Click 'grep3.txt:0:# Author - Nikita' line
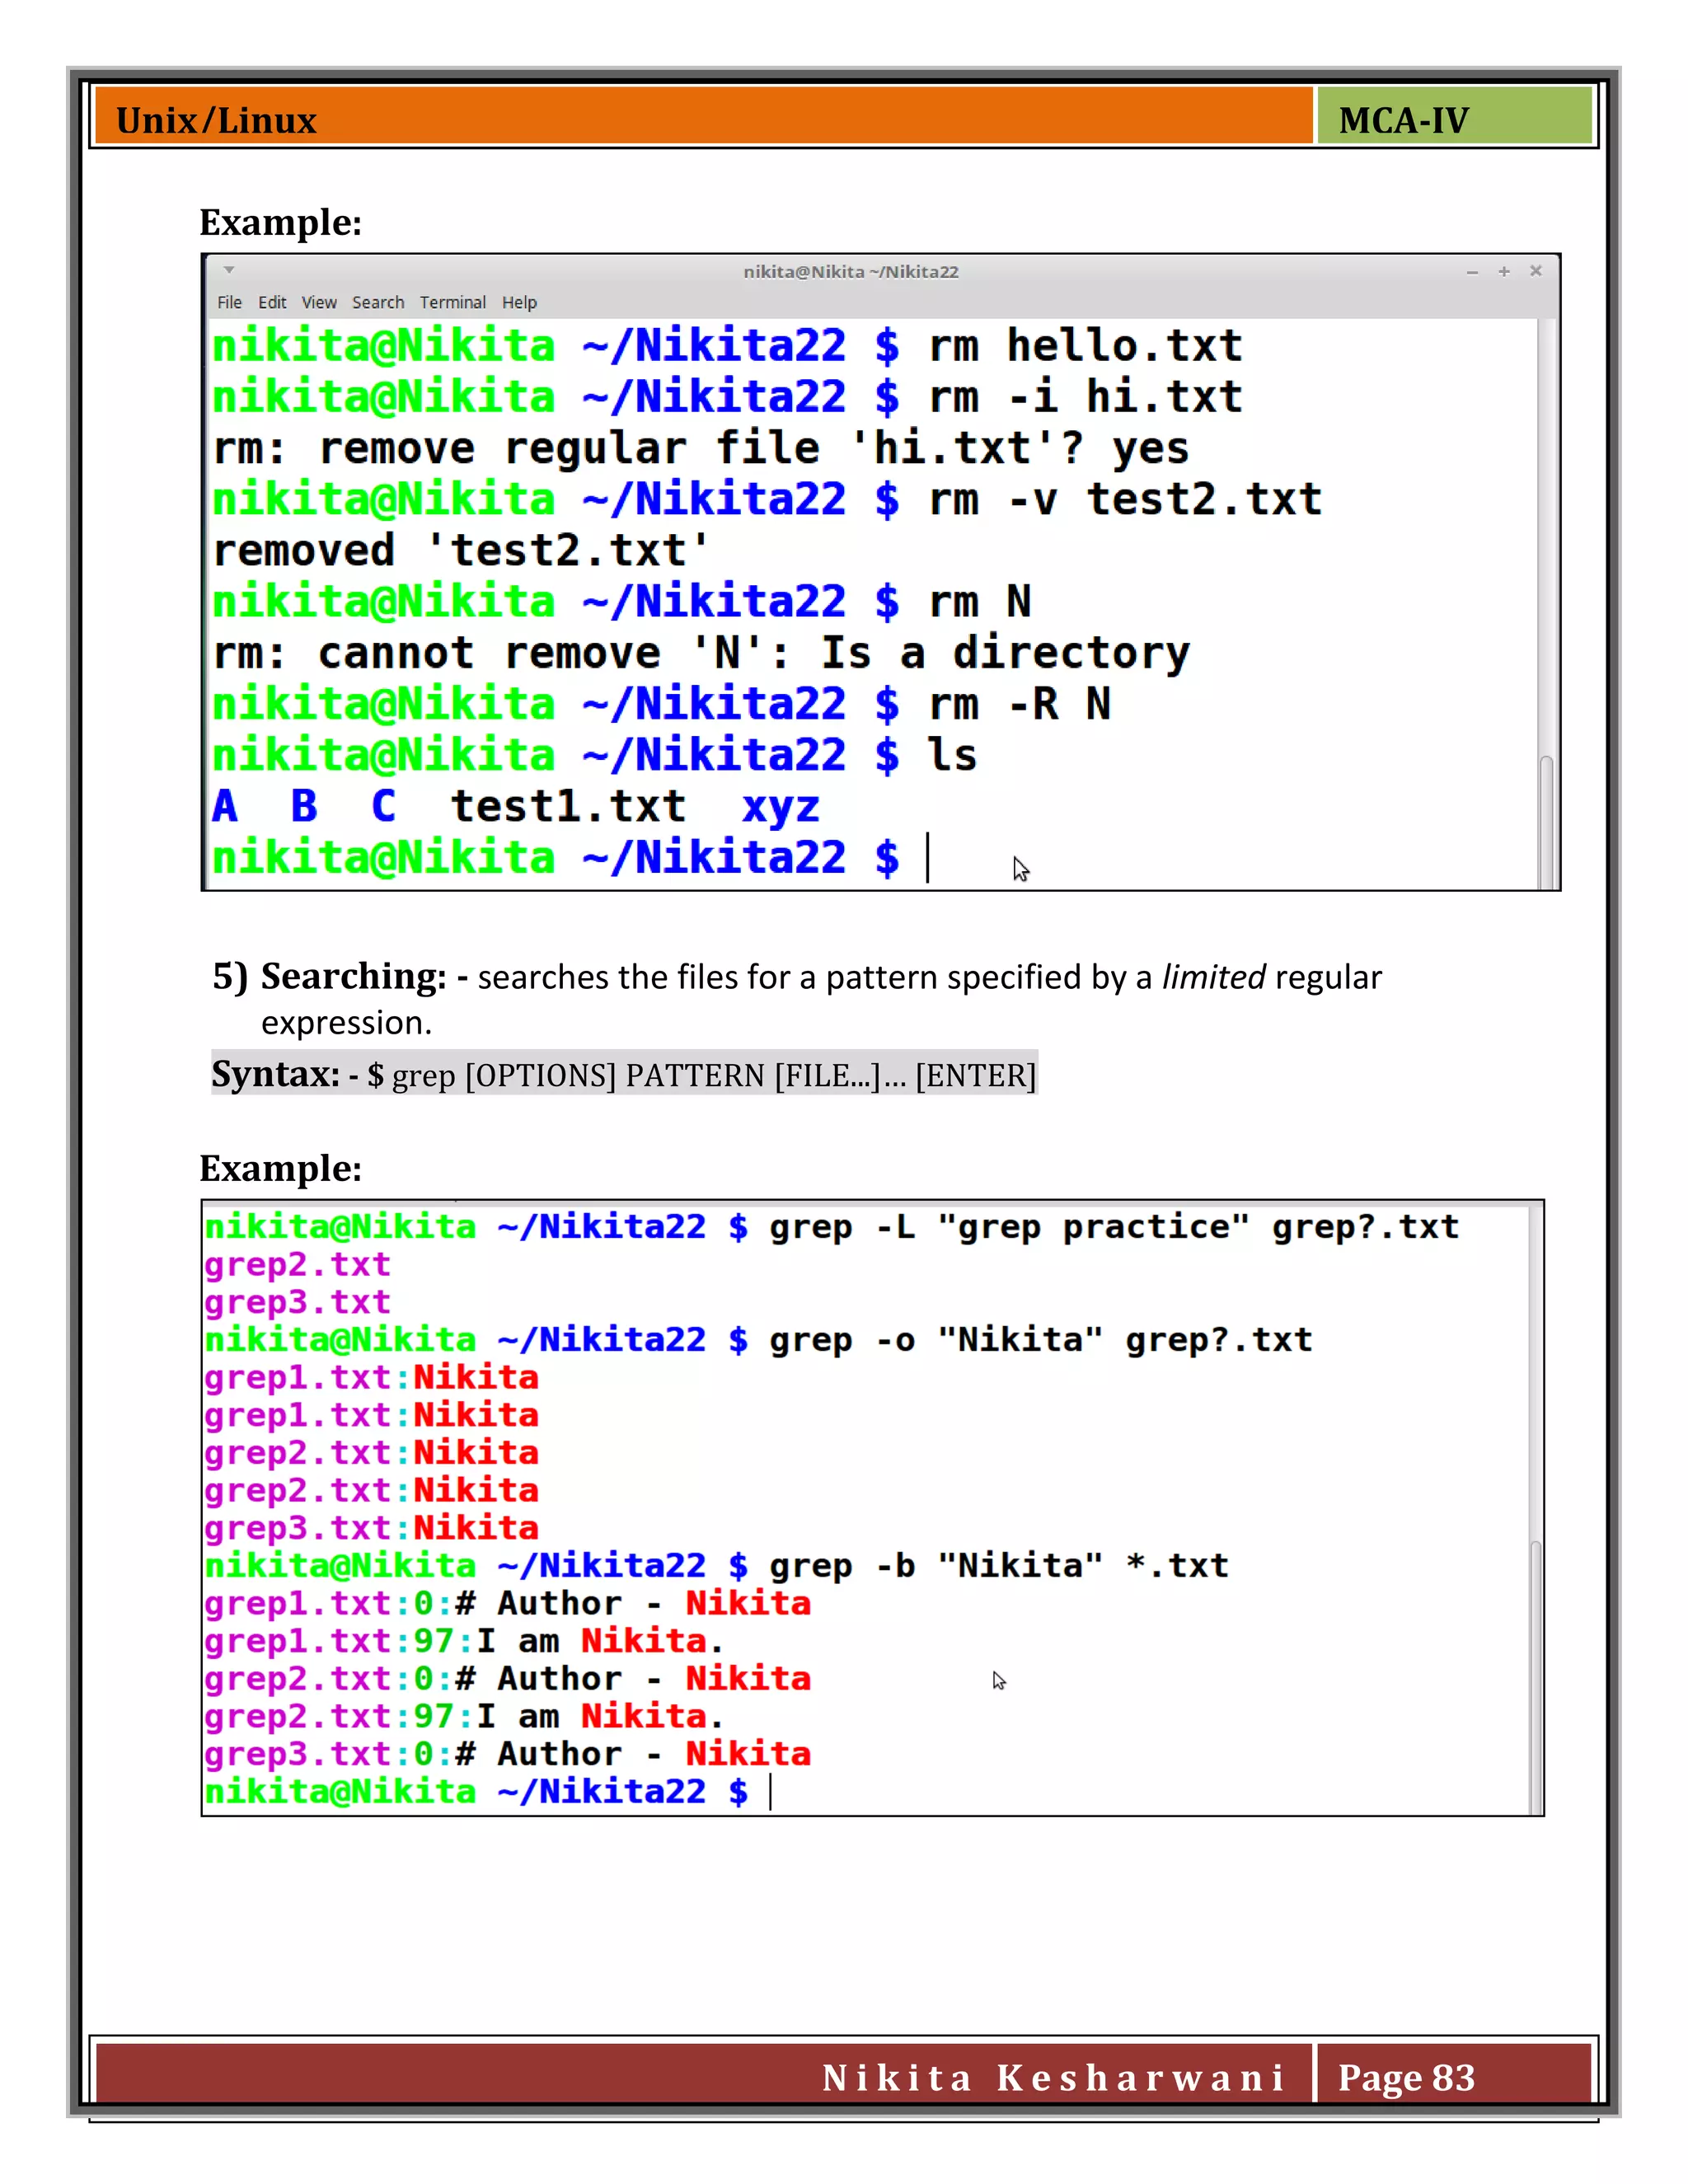 tap(507, 1754)
